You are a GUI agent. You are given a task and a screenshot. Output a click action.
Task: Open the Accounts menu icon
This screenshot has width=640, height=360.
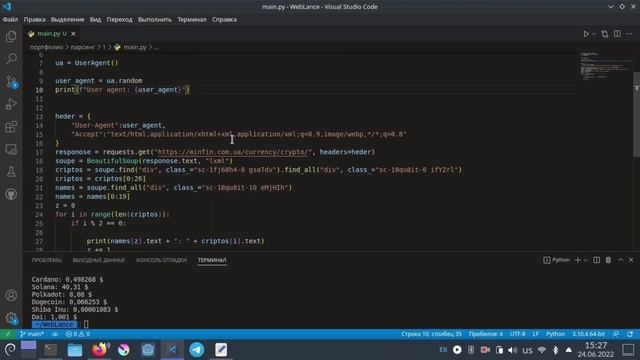(11, 295)
